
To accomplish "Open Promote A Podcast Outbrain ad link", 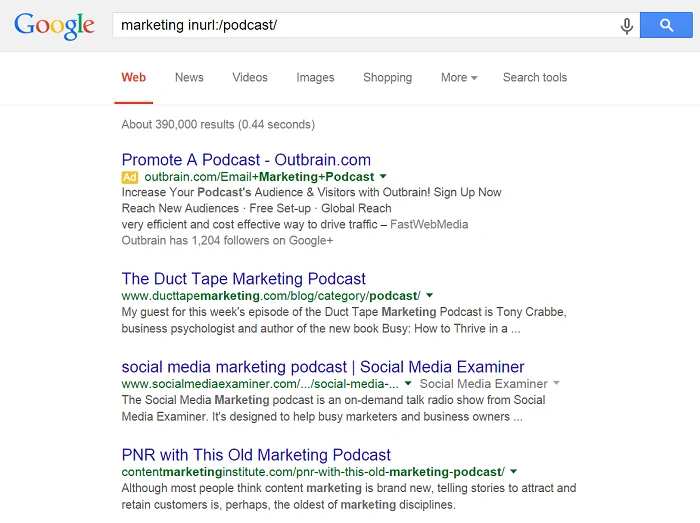I will click(x=246, y=160).
